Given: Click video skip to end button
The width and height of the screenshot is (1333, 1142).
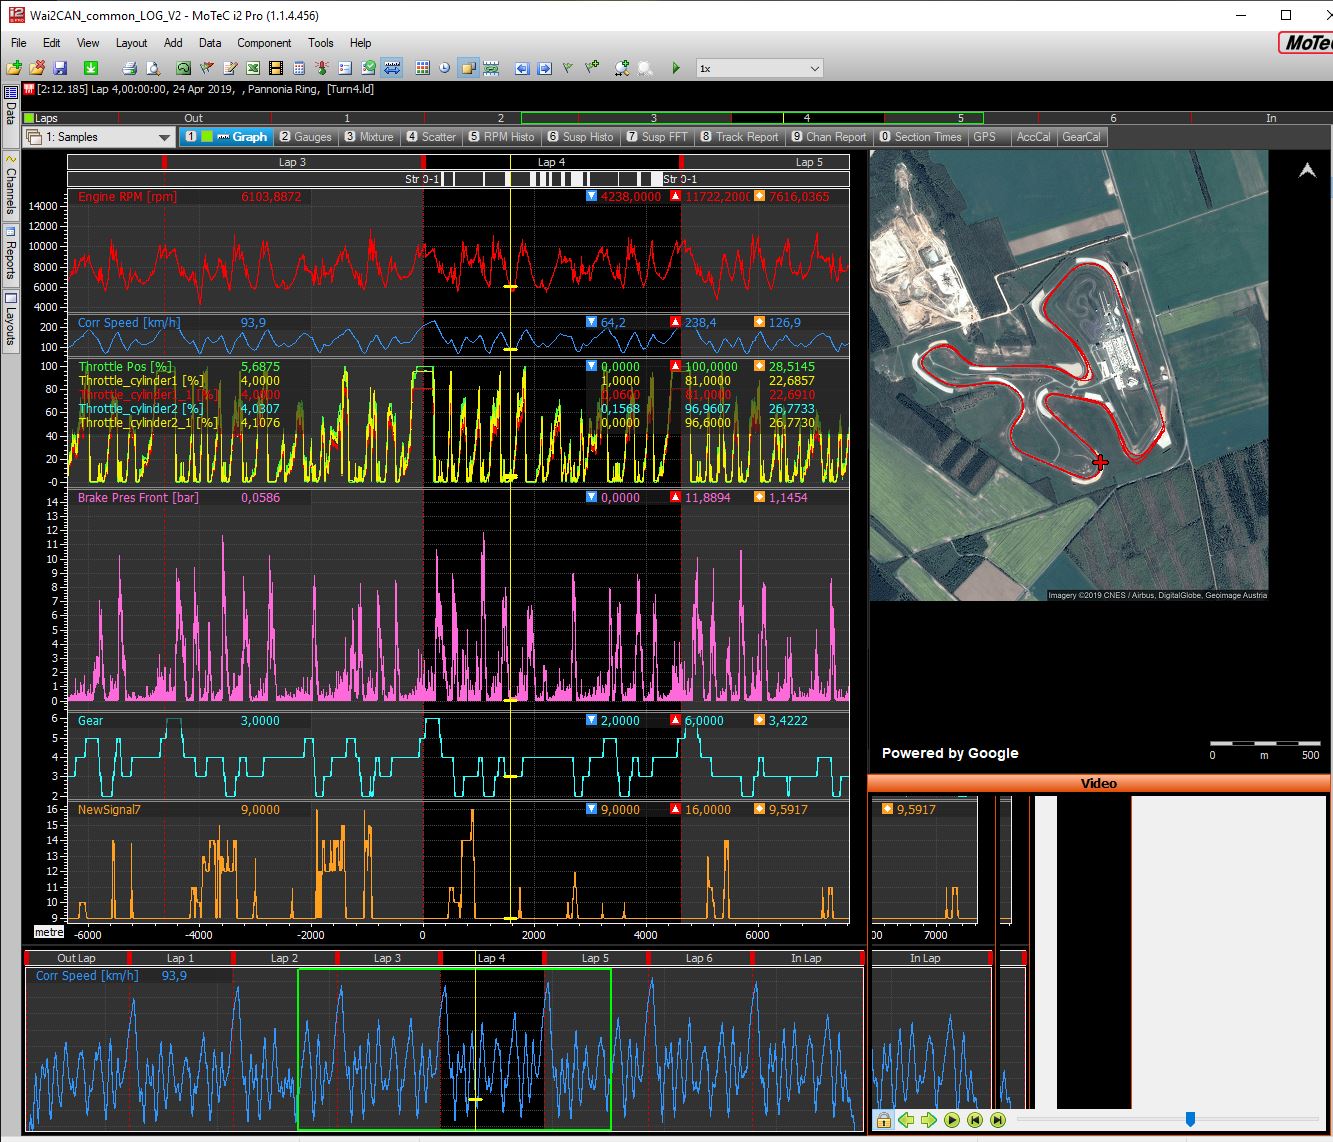Looking at the screenshot, I should point(997,1121).
